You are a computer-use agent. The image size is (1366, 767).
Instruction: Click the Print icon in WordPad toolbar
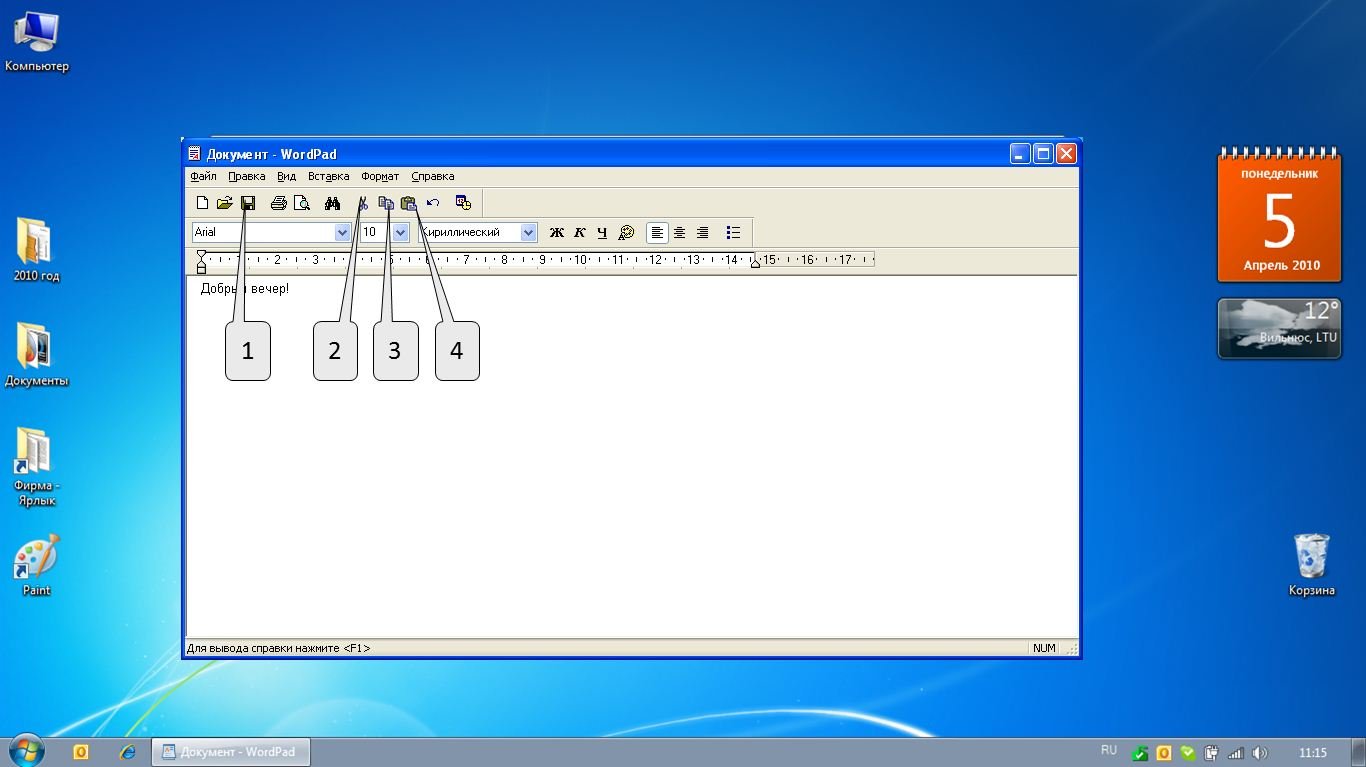point(278,203)
